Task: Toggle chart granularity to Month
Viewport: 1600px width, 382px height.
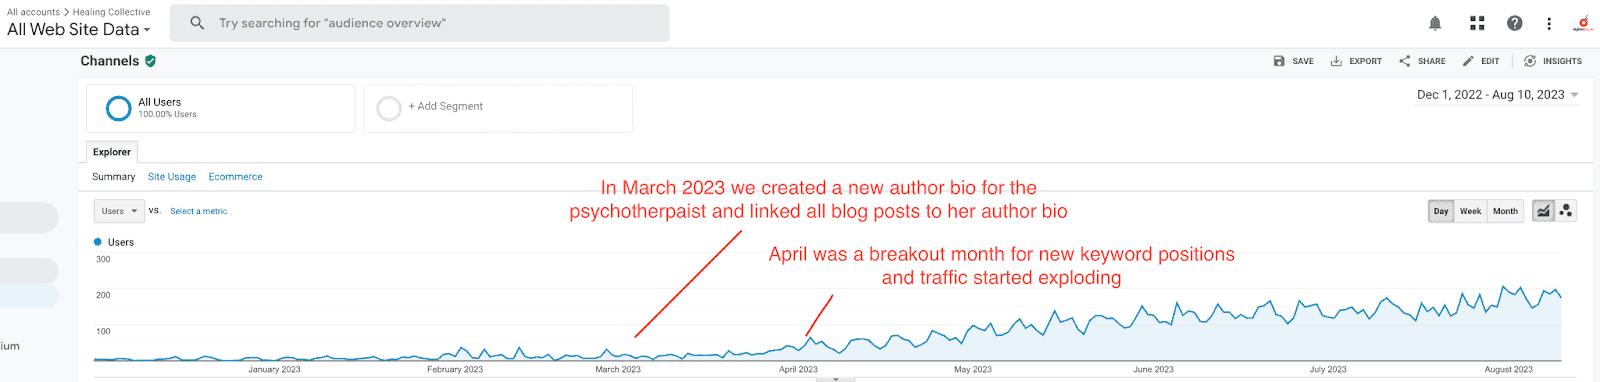Action: point(1505,211)
